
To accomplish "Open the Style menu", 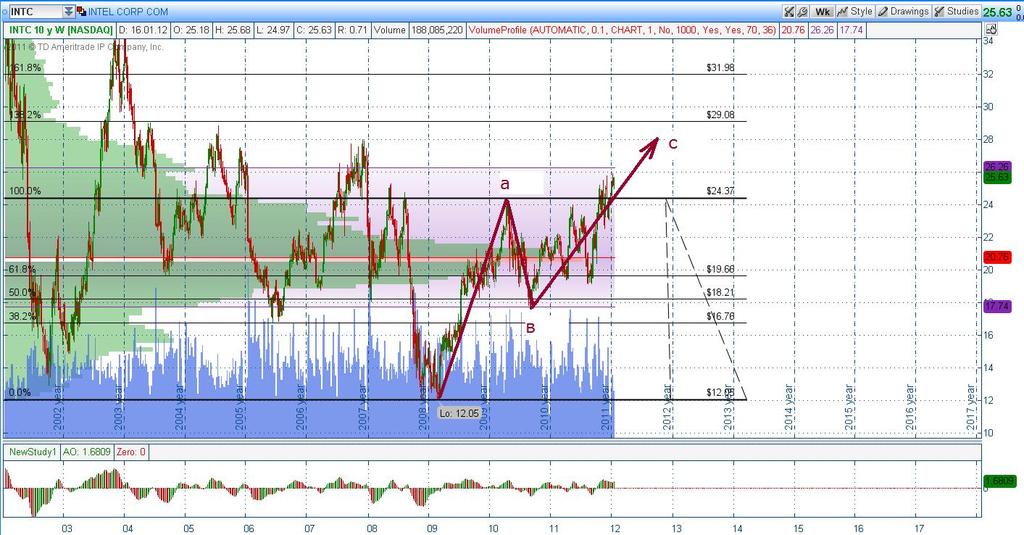I will click(x=855, y=12).
